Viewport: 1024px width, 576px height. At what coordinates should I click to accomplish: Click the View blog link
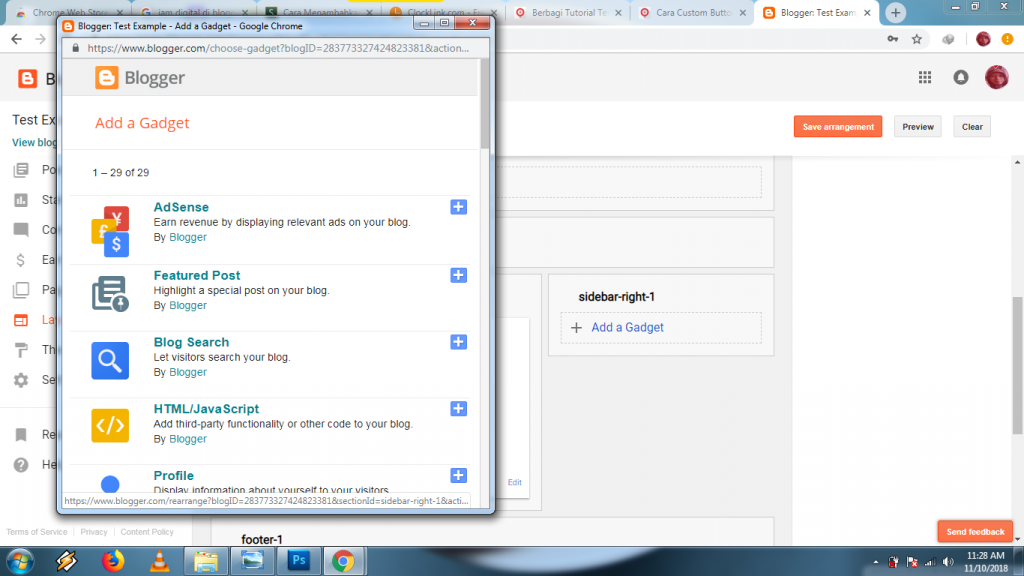tap(35, 142)
